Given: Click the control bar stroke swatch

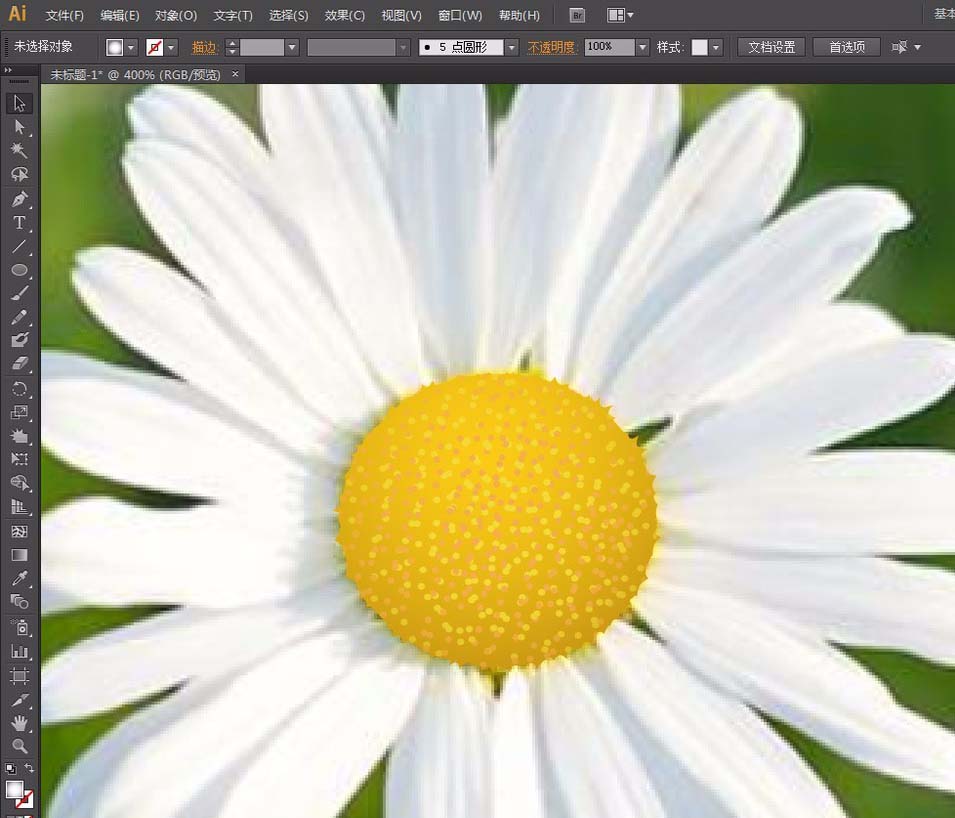Looking at the screenshot, I should click(155, 47).
